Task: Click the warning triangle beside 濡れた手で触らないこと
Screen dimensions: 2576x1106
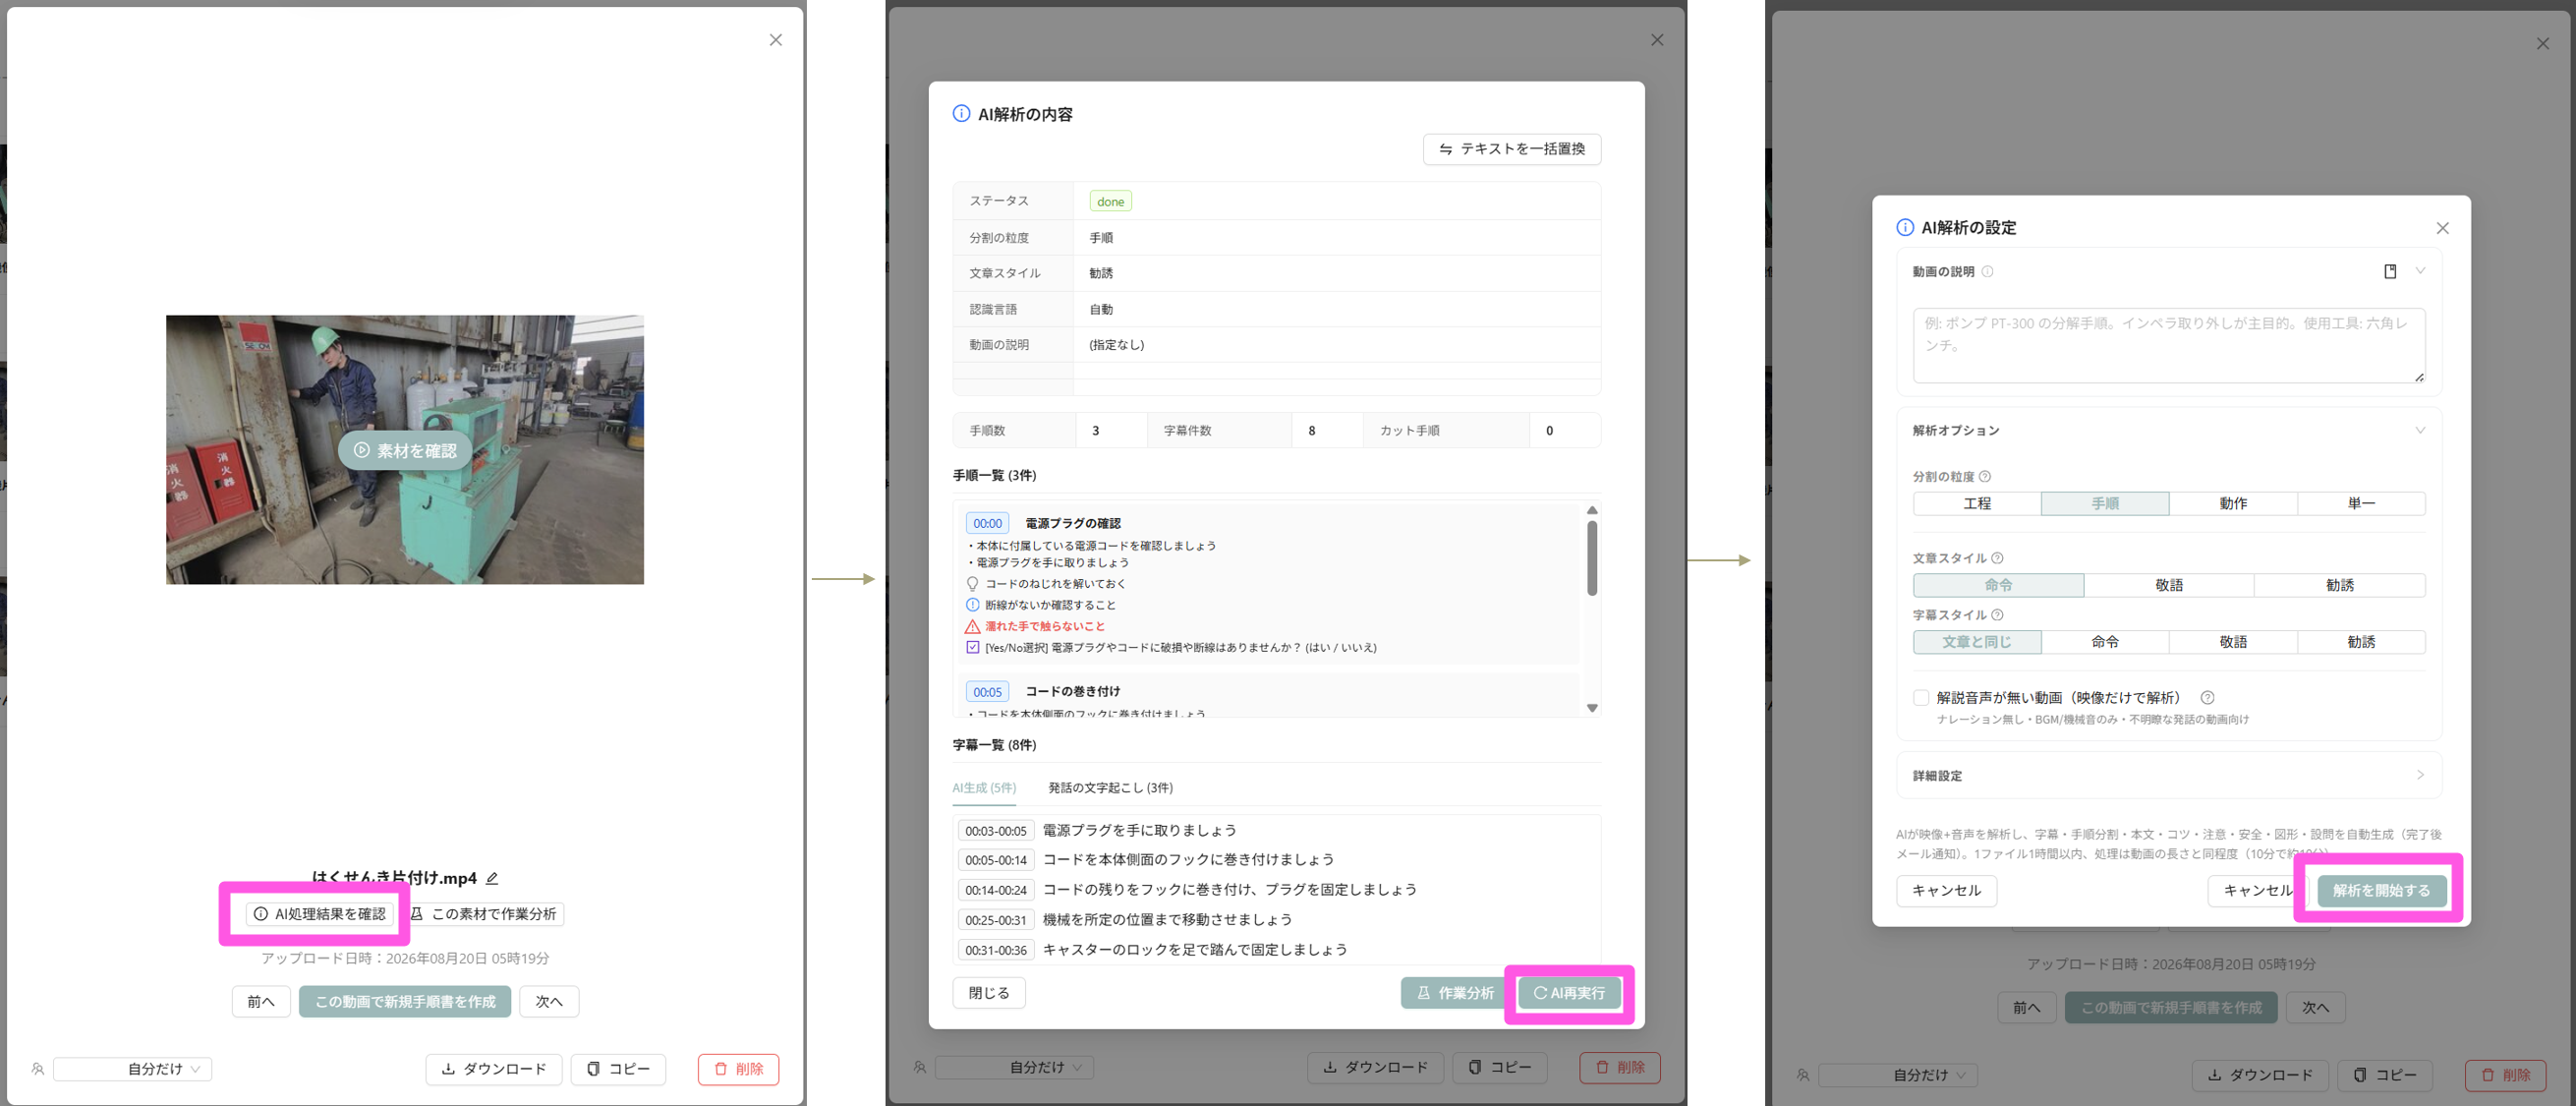Action: pos(972,627)
